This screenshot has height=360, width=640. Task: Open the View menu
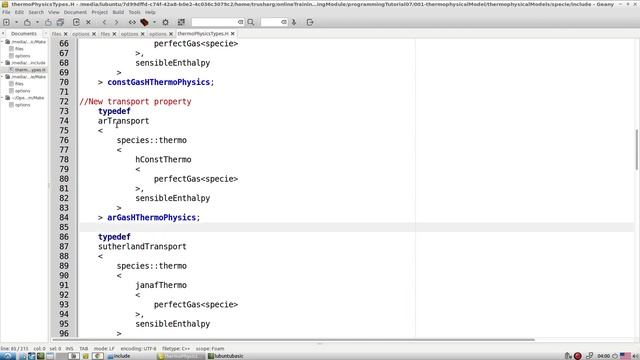pos(53,12)
